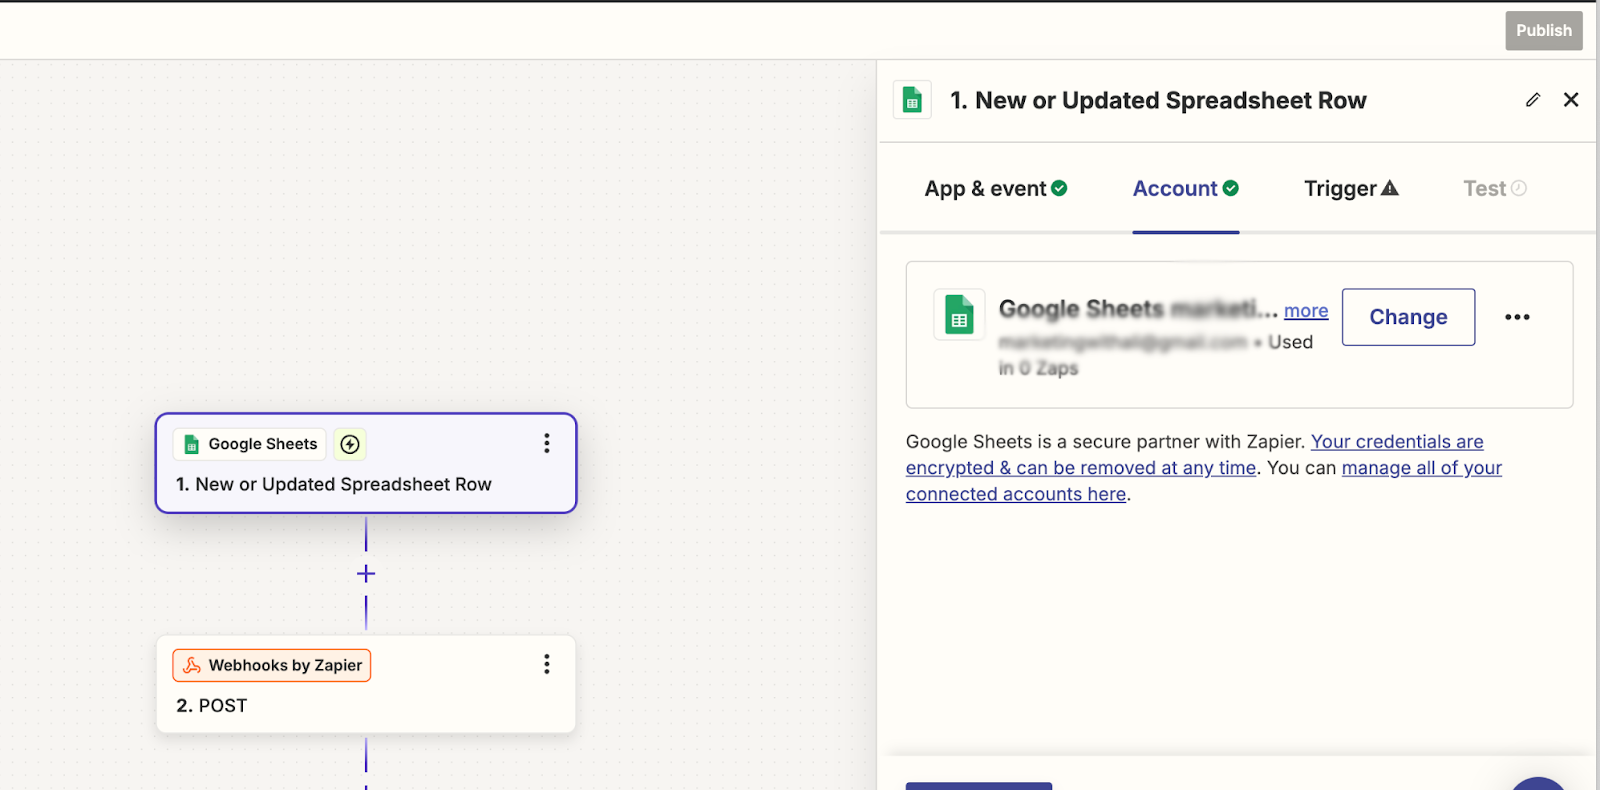
Task: Expand account name with more link
Action: [1306, 311]
